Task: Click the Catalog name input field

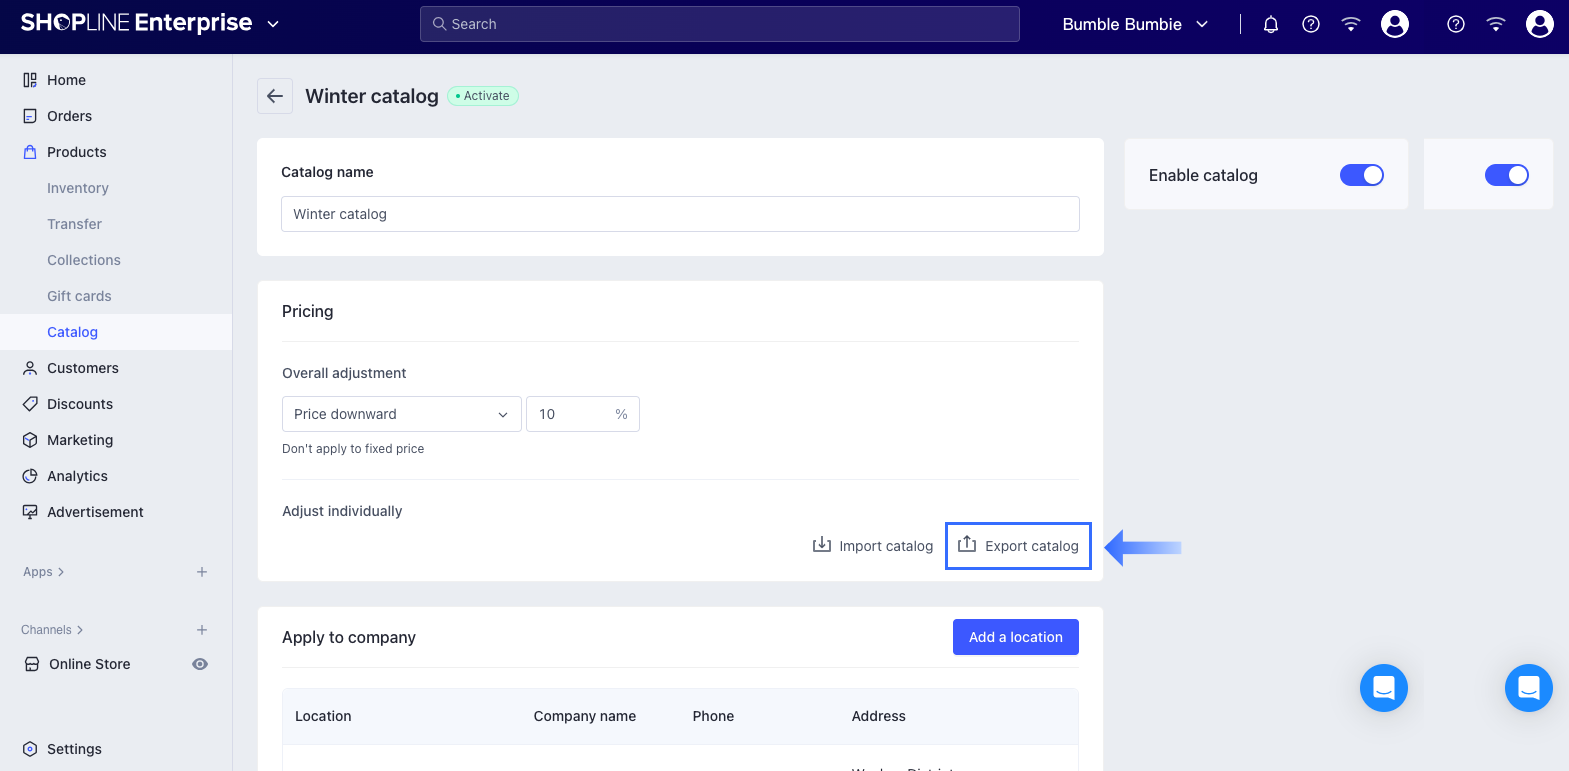Action: click(x=680, y=214)
